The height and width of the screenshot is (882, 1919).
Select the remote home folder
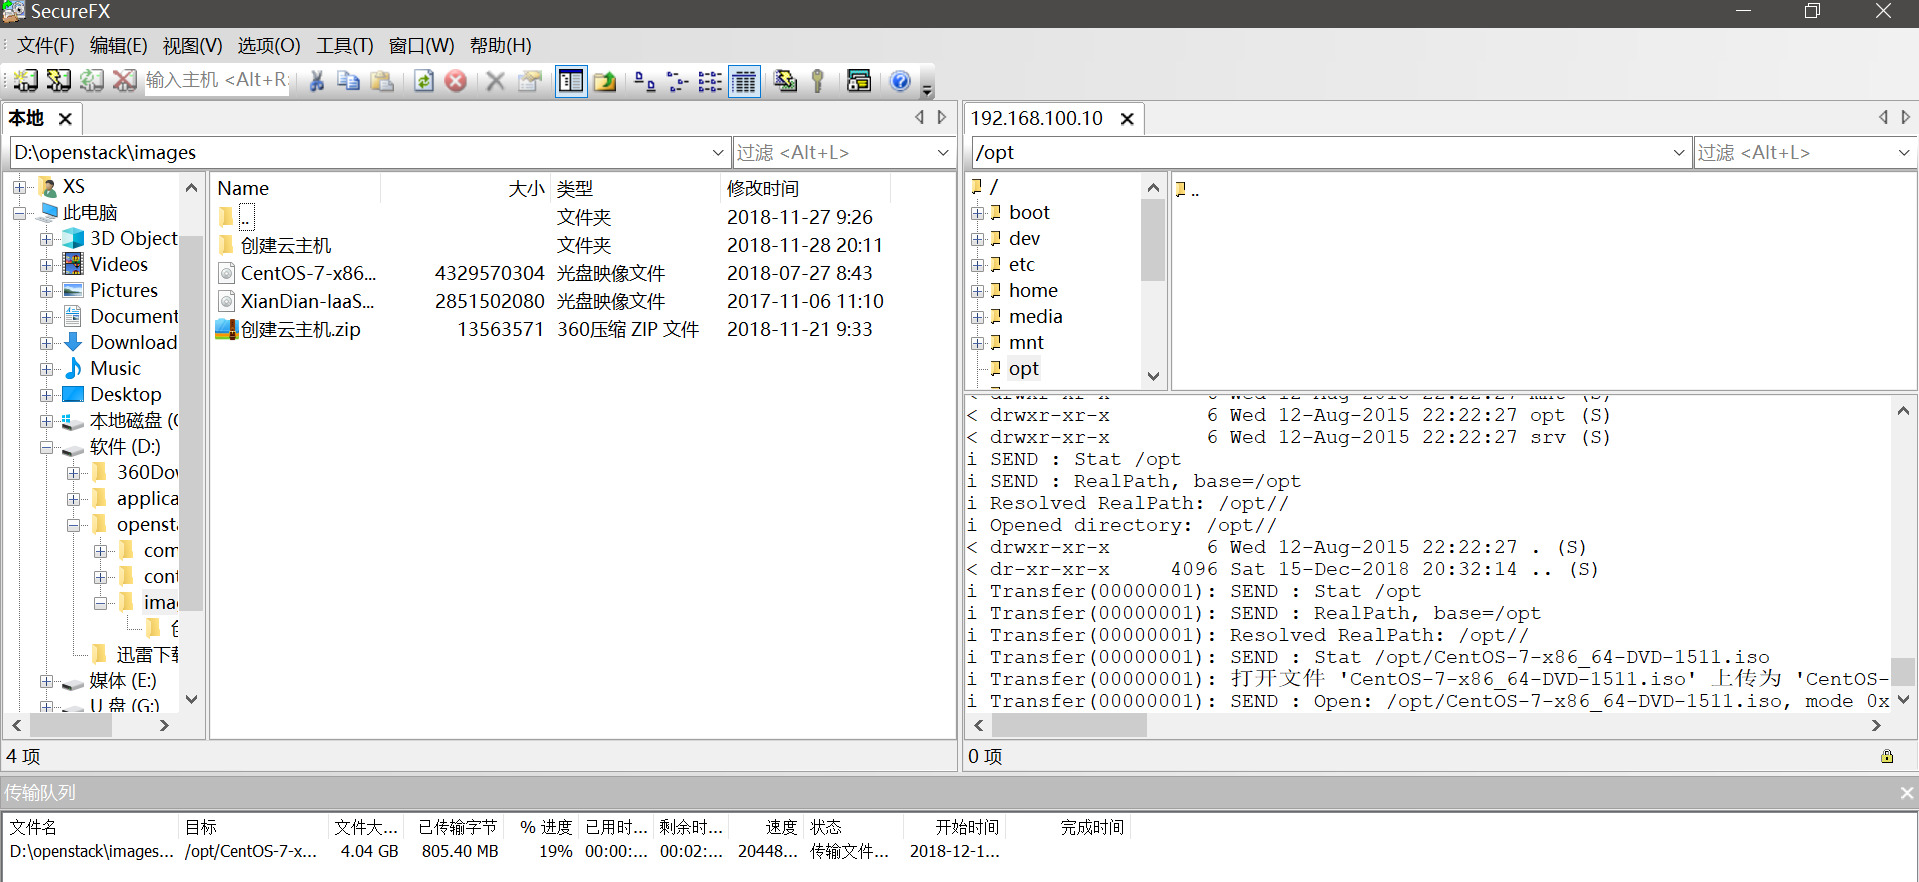tap(1033, 290)
